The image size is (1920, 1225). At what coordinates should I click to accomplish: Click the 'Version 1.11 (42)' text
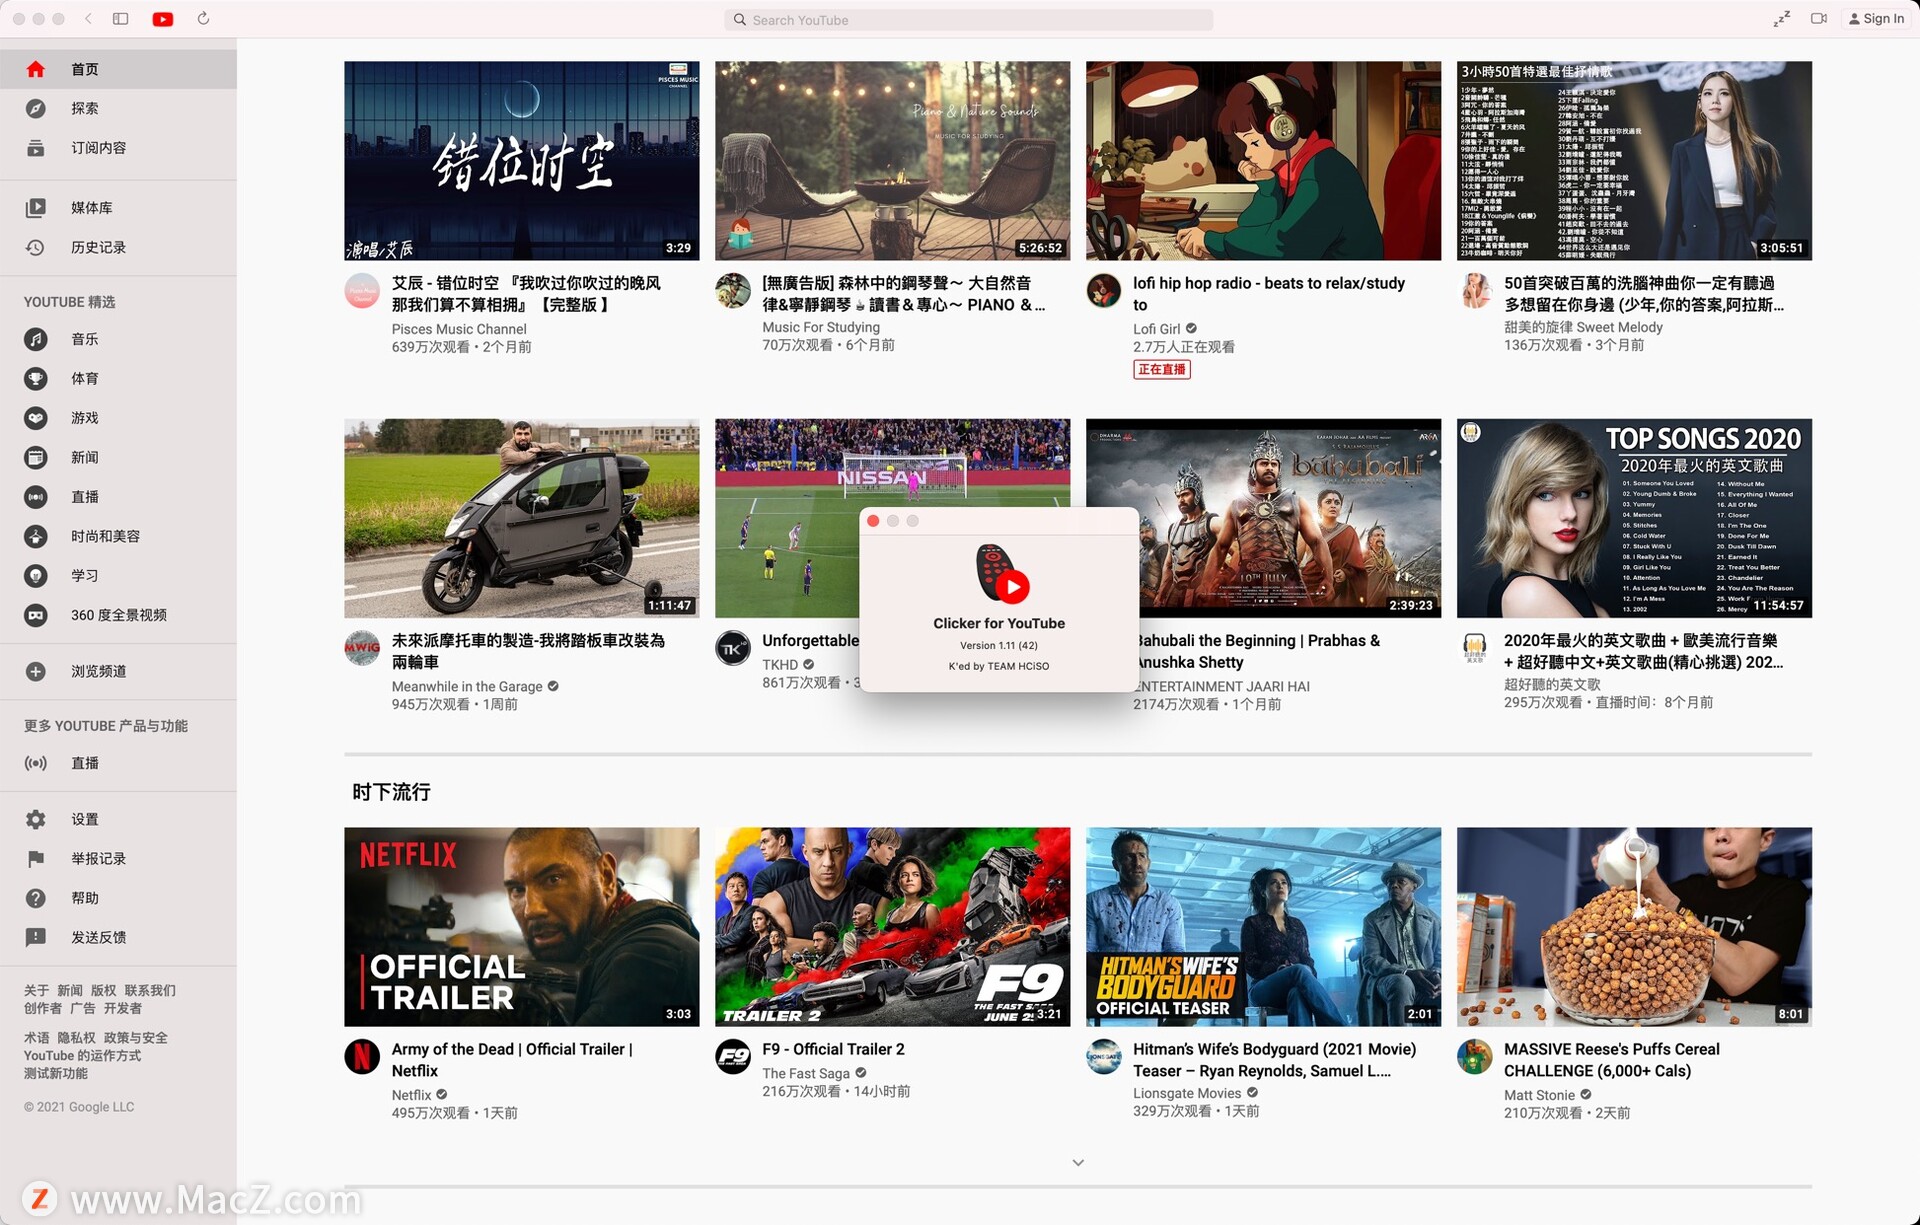click(999, 645)
